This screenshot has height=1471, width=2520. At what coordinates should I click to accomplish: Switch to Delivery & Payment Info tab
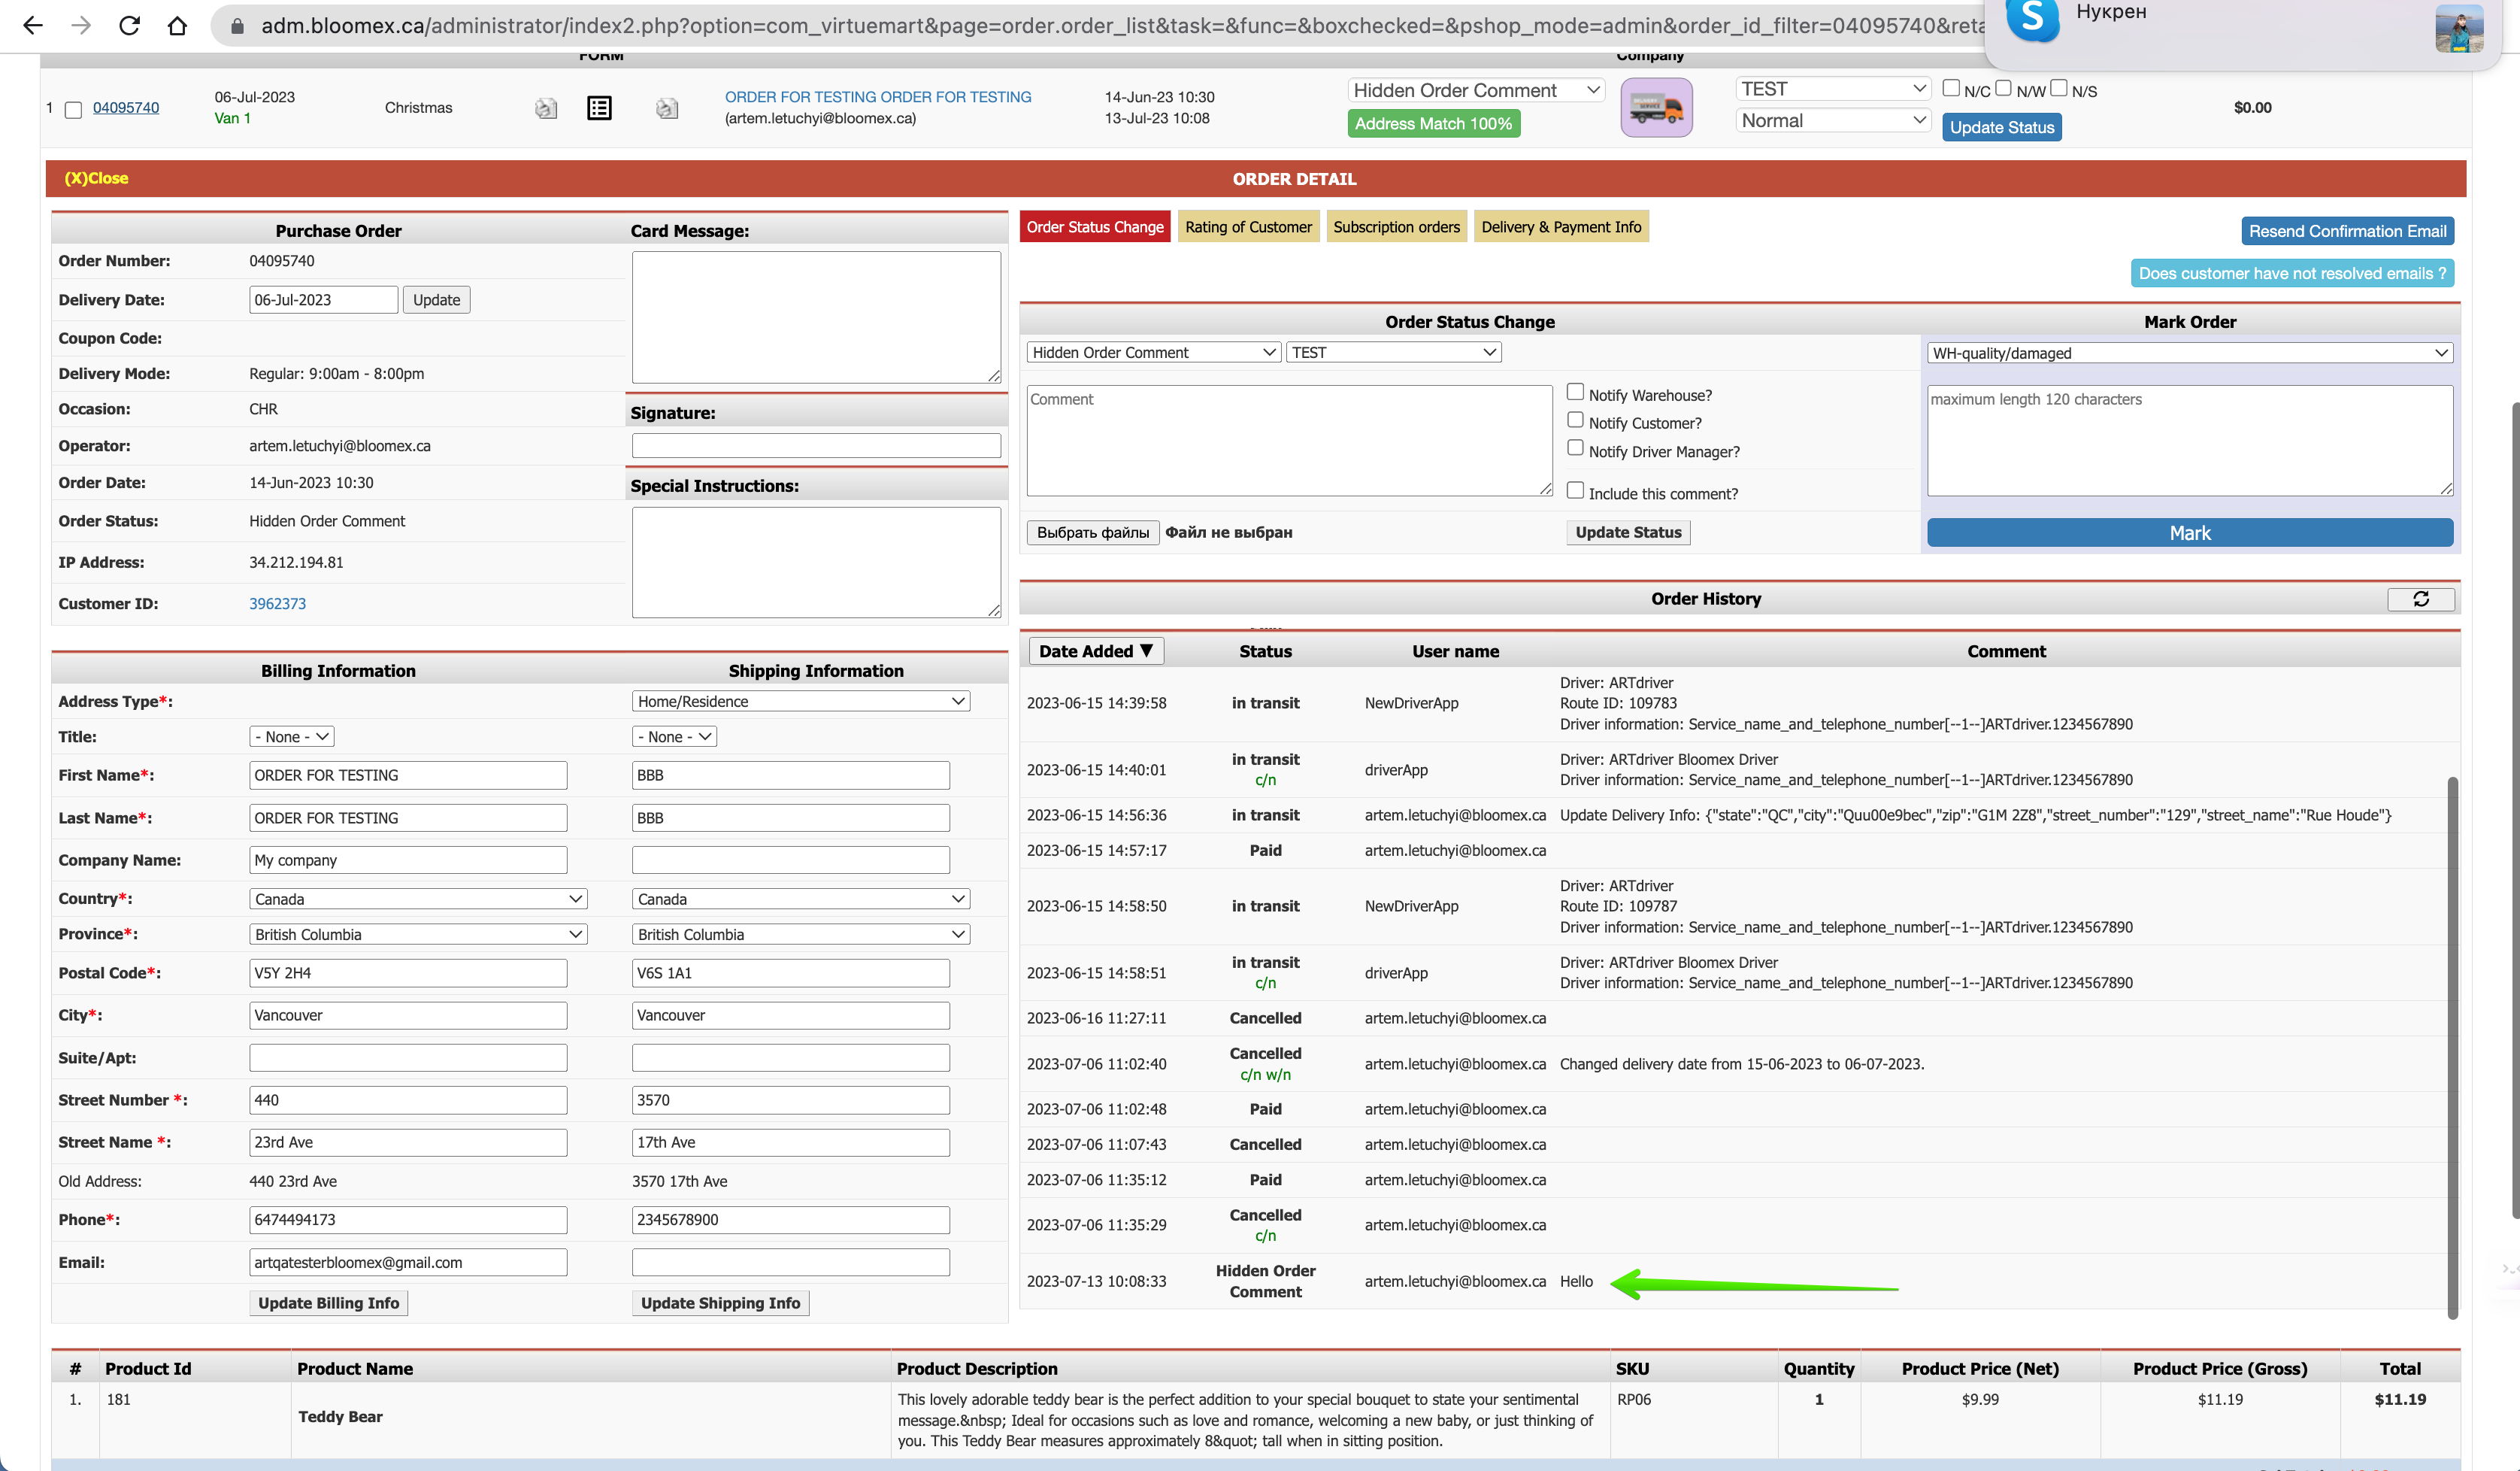pos(1561,227)
